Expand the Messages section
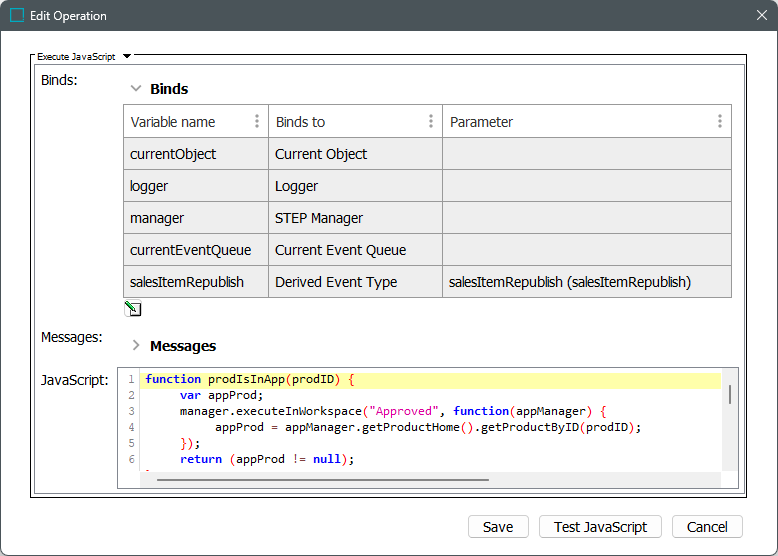778x556 pixels. pos(136,346)
